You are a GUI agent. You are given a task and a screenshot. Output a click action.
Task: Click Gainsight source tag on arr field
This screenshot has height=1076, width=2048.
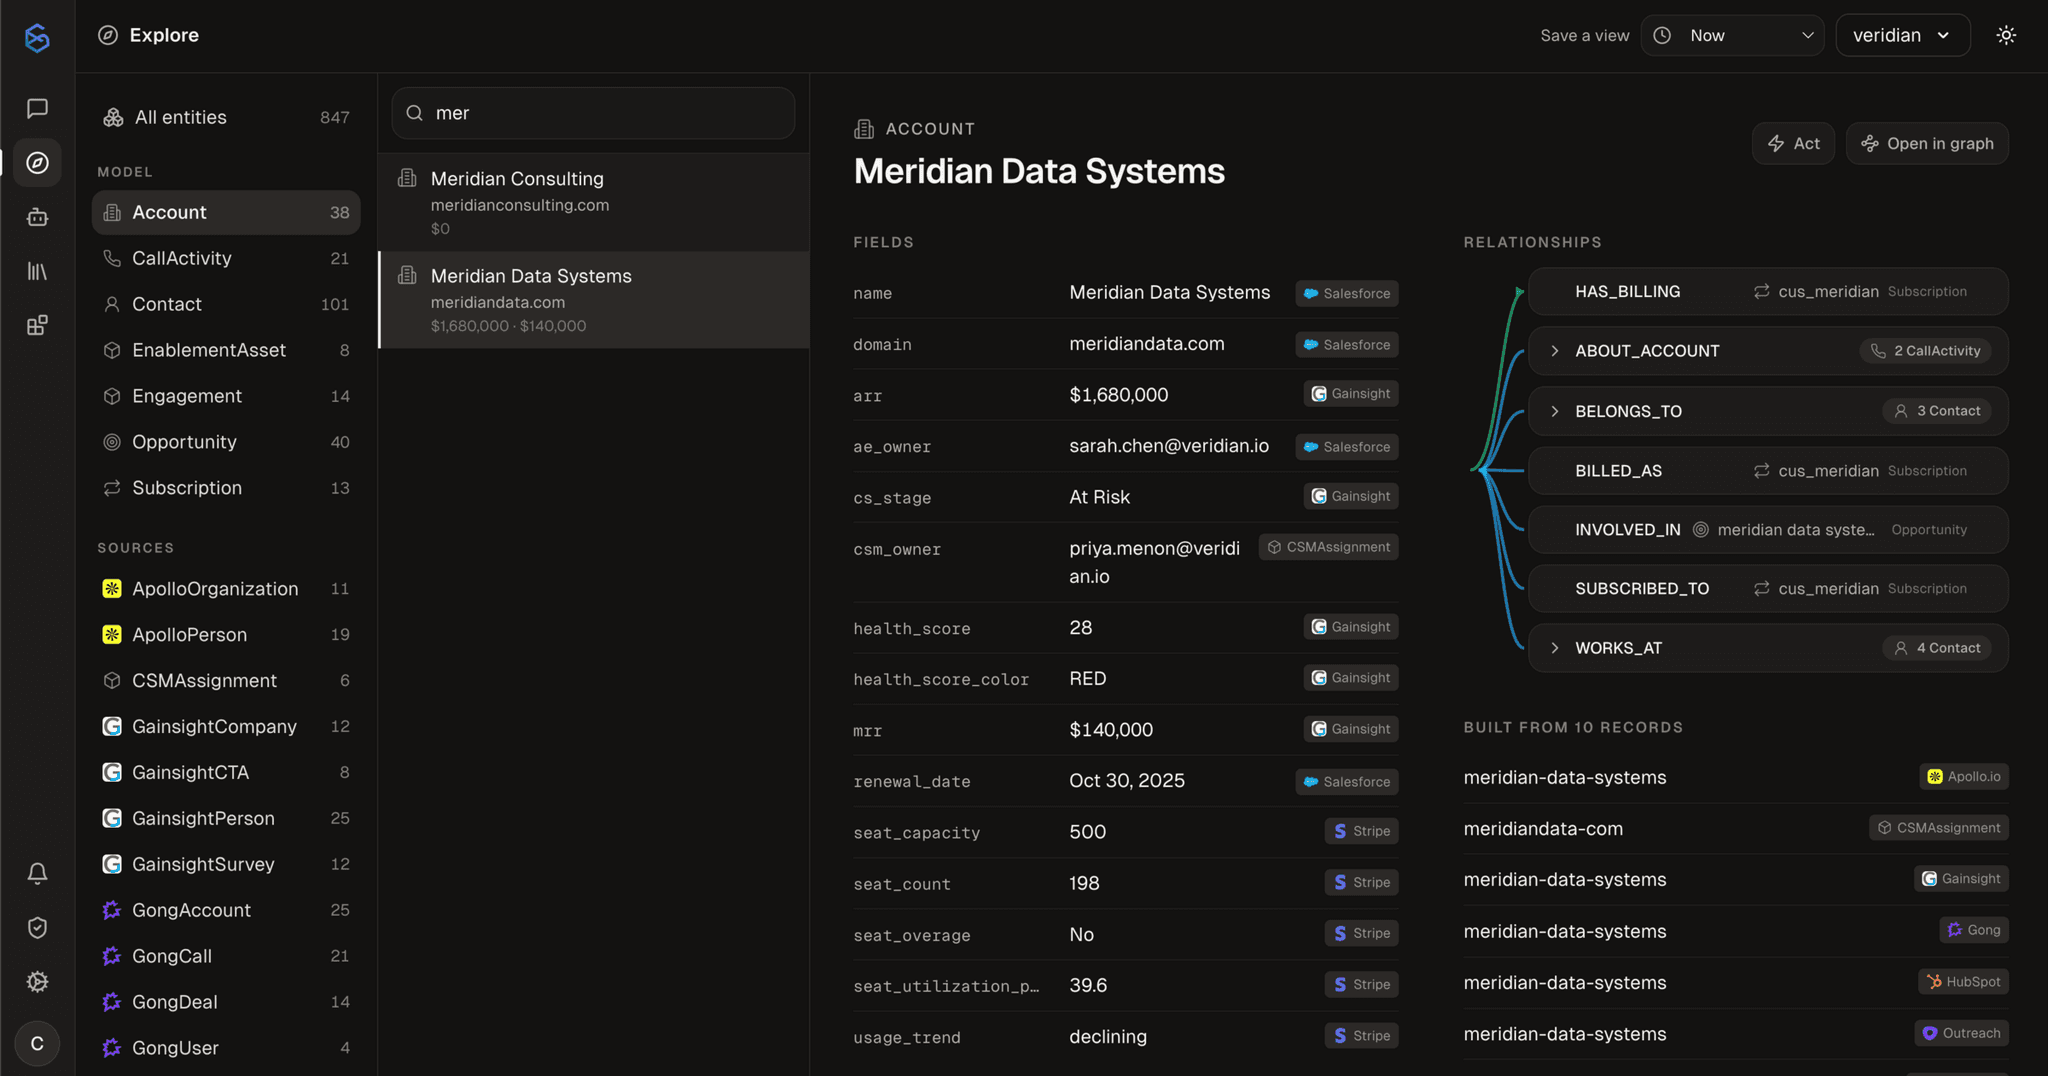[x=1351, y=394]
